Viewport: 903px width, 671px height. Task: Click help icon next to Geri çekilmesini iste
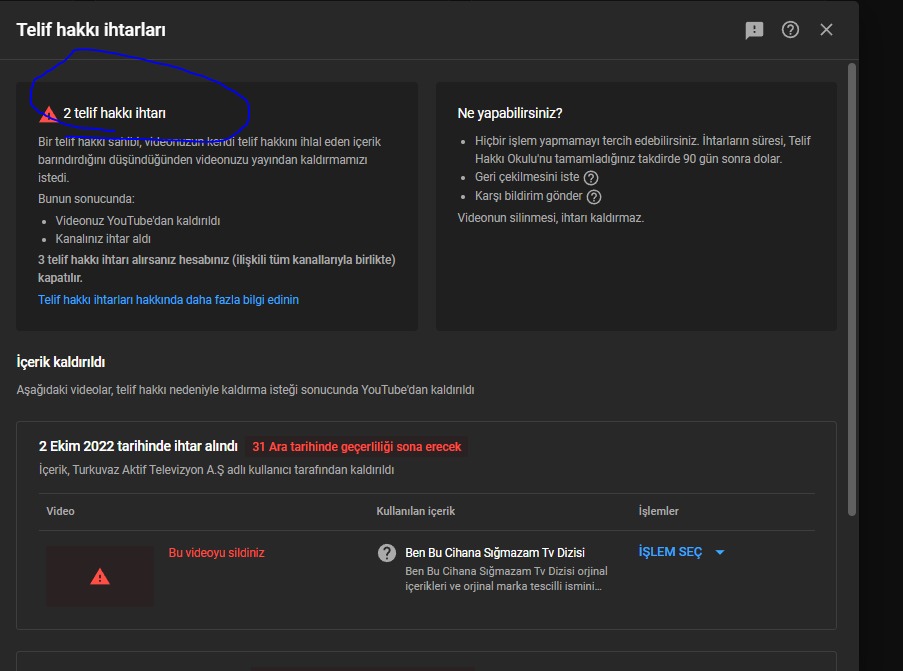(x=591, y=178)
